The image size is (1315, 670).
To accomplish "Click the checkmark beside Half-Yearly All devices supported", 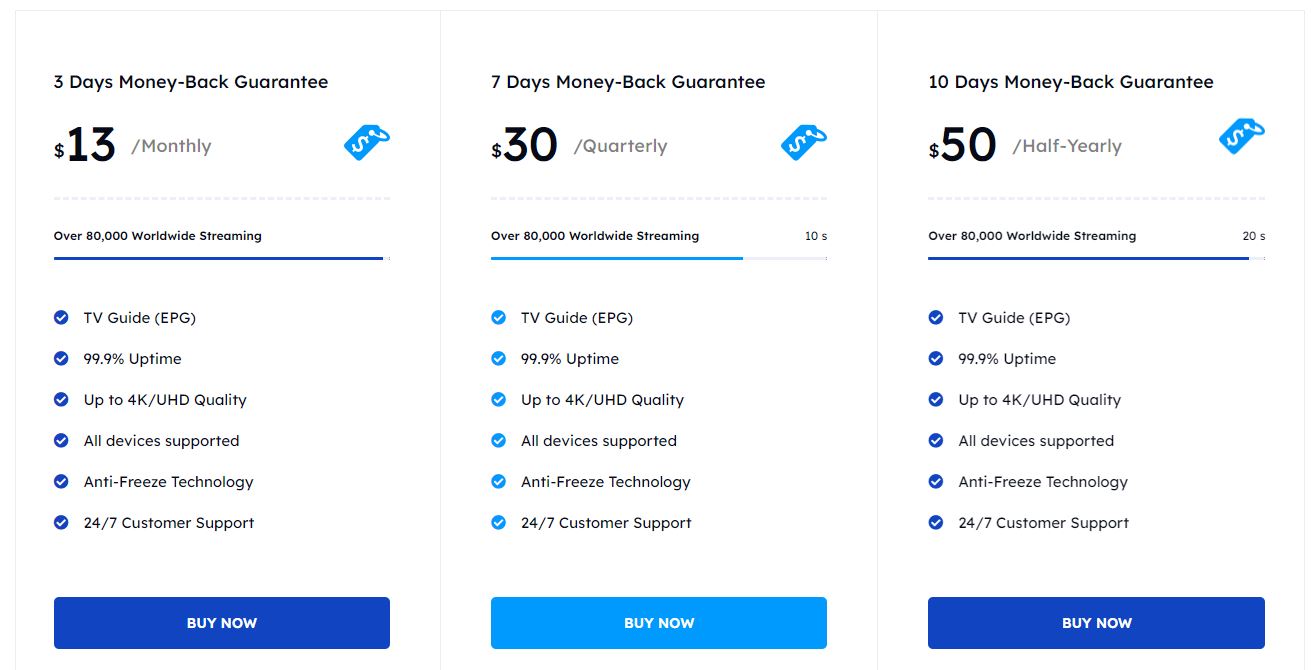I will click(x=936, y=440).
